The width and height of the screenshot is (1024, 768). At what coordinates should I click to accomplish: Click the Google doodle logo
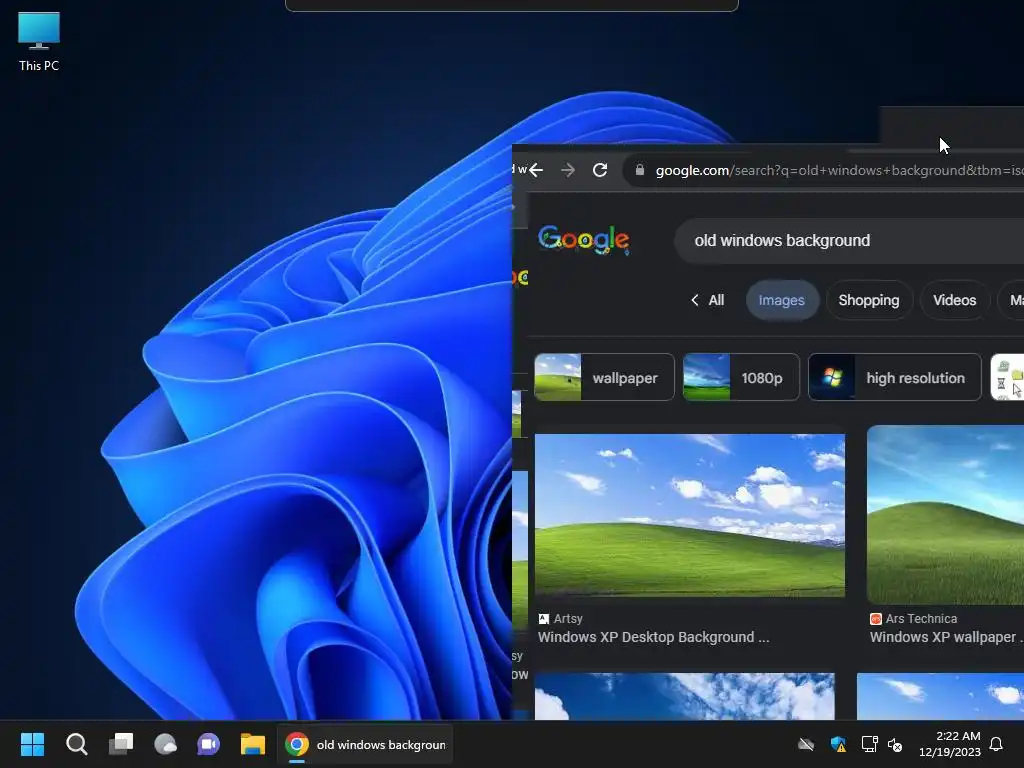[x=584, y=240]
